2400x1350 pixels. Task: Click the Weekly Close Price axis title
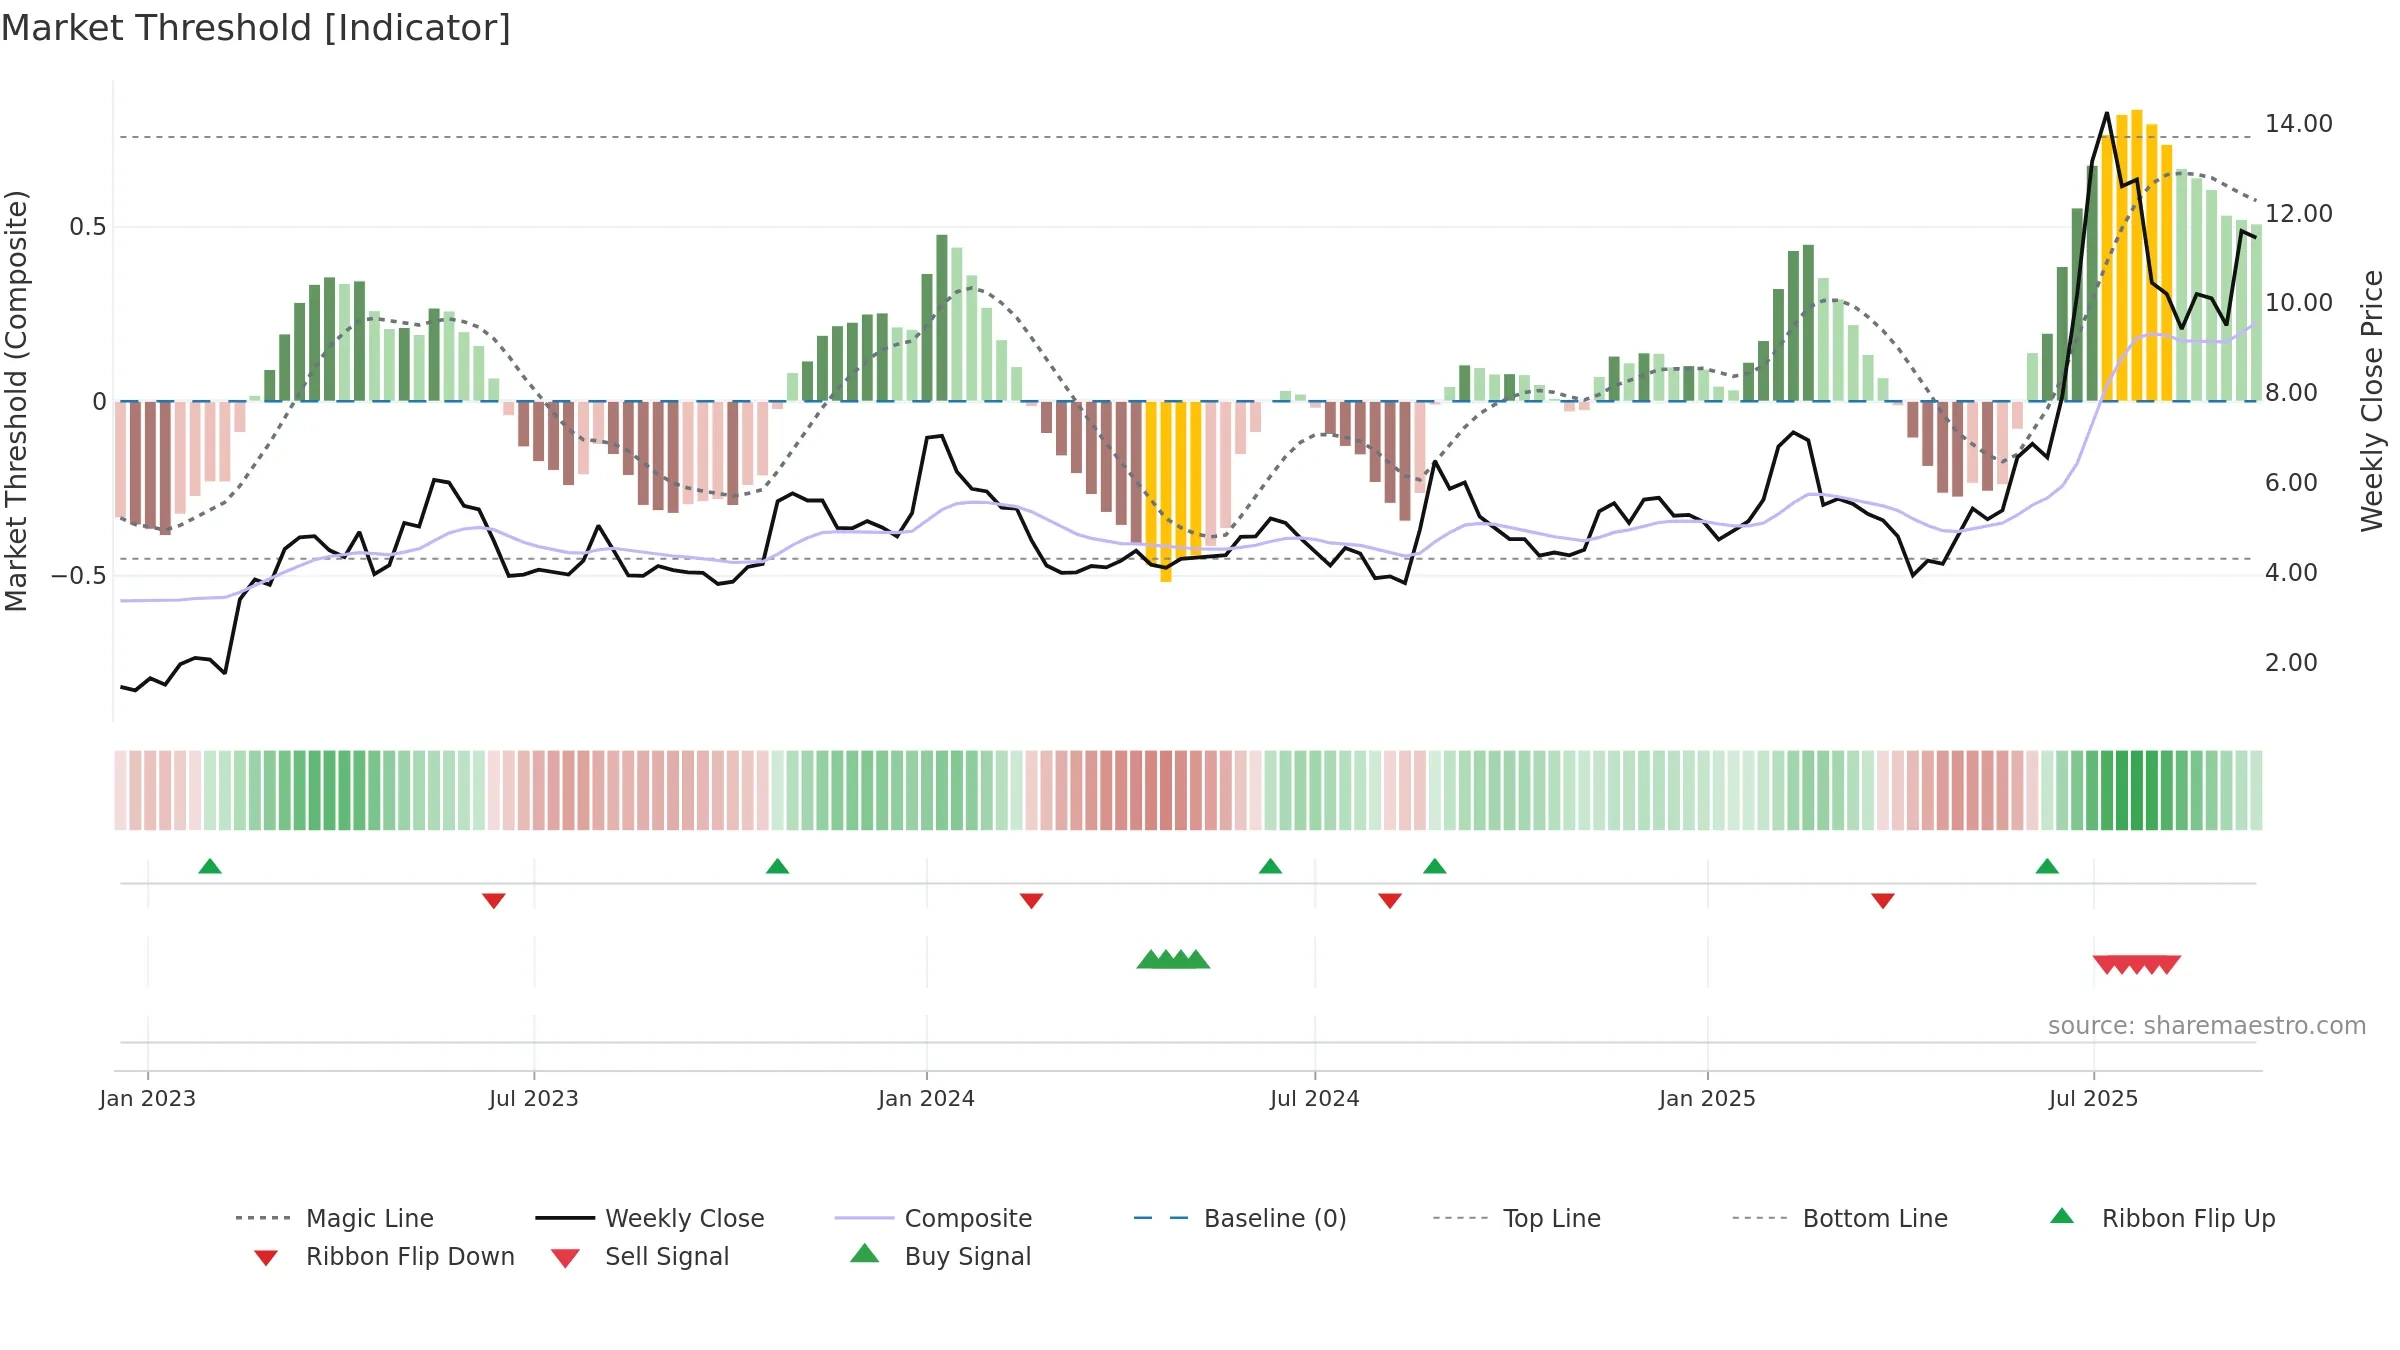coord(2372,401)
